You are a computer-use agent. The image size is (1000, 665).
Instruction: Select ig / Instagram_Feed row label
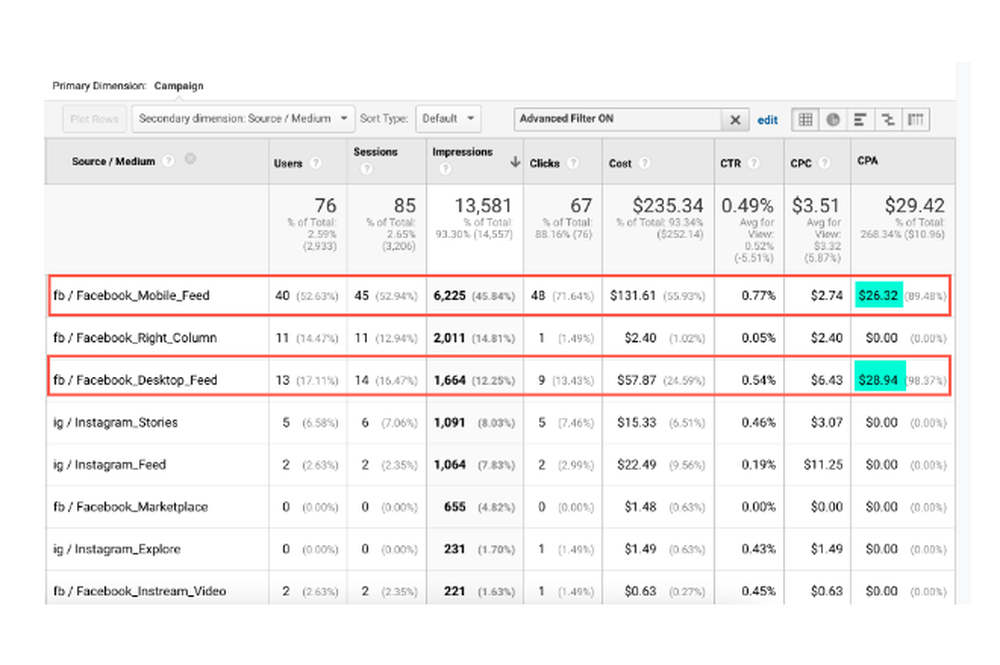point(110,465)
